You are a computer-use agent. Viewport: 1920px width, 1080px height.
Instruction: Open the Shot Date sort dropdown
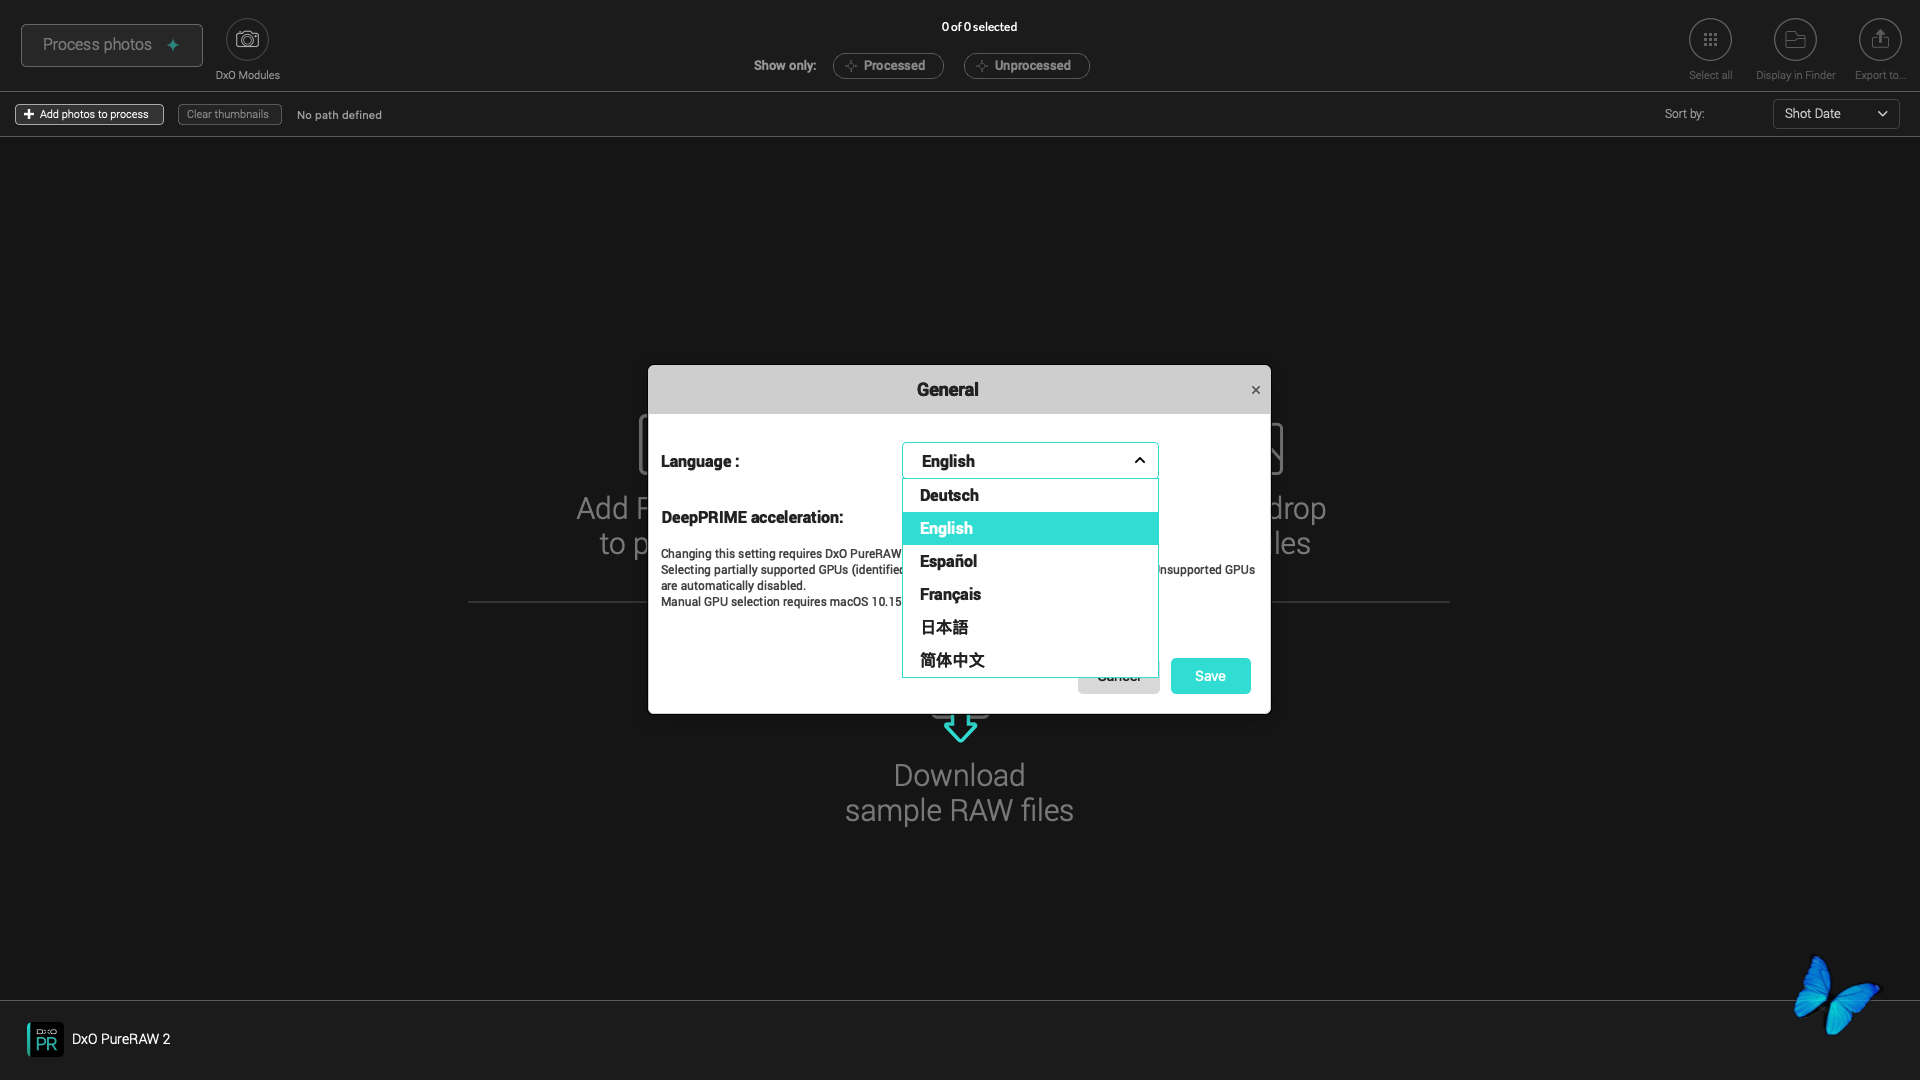pos(1835,114)
